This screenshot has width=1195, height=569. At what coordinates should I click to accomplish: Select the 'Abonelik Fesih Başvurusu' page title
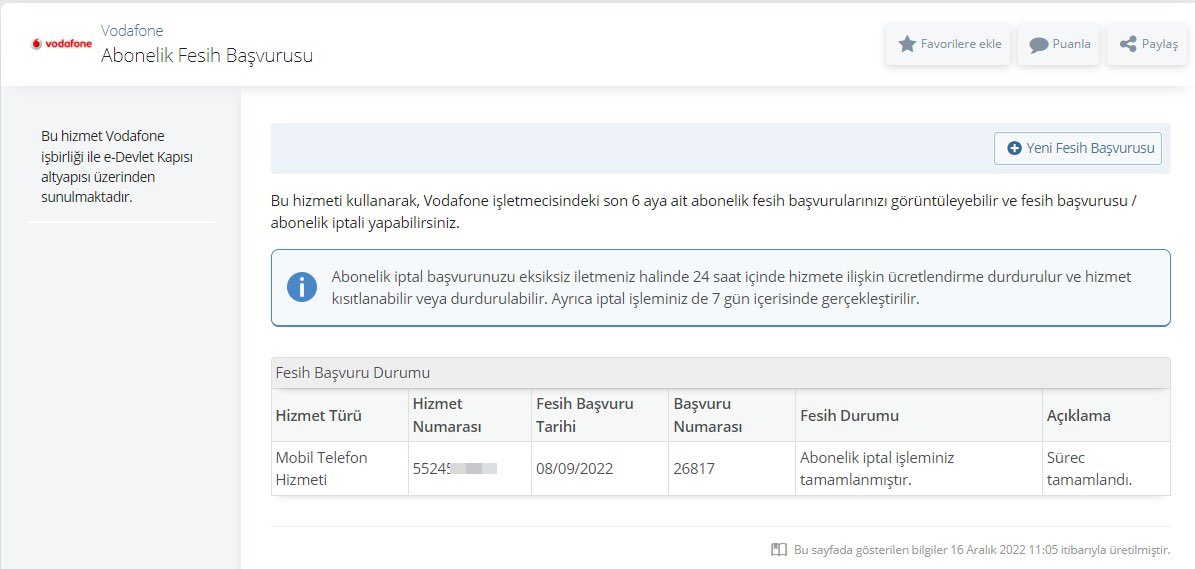pyautogui.click(x=207, y=56)
